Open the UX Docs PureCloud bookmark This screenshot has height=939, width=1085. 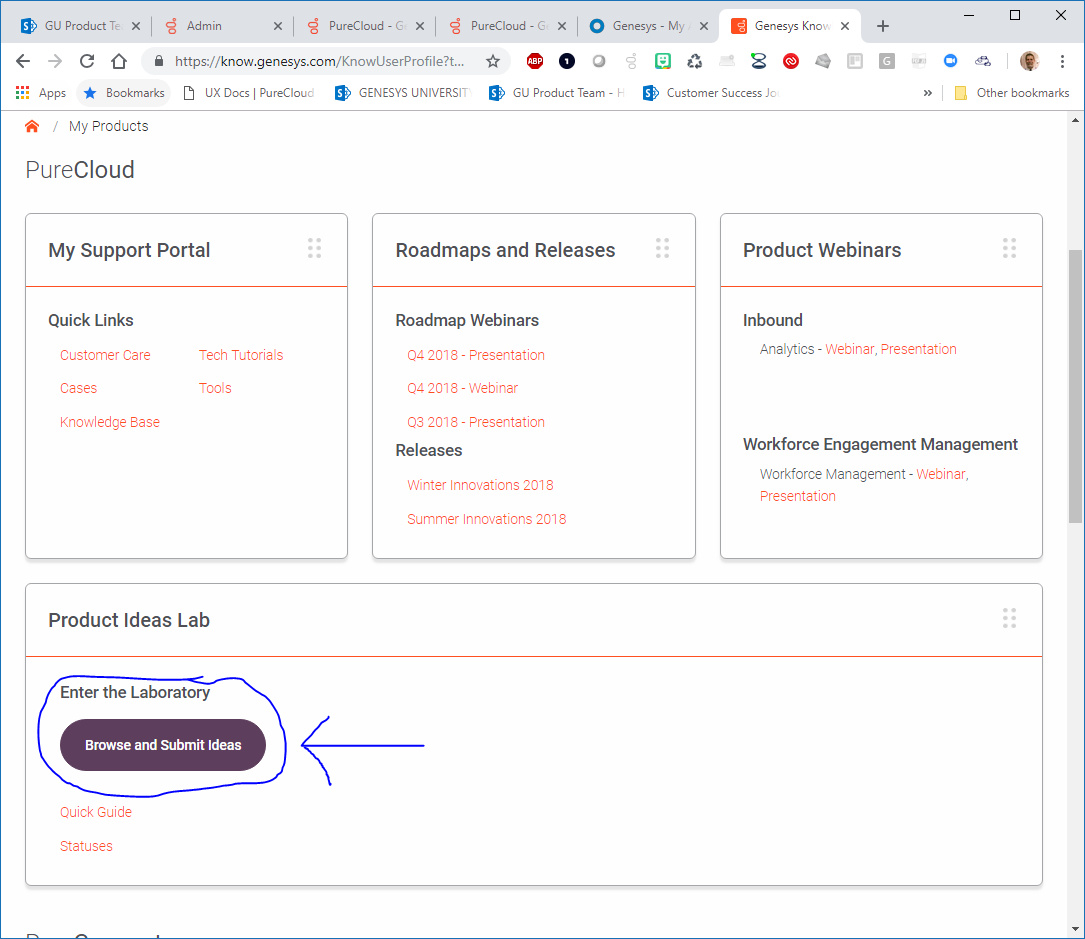tap(248, 93)
